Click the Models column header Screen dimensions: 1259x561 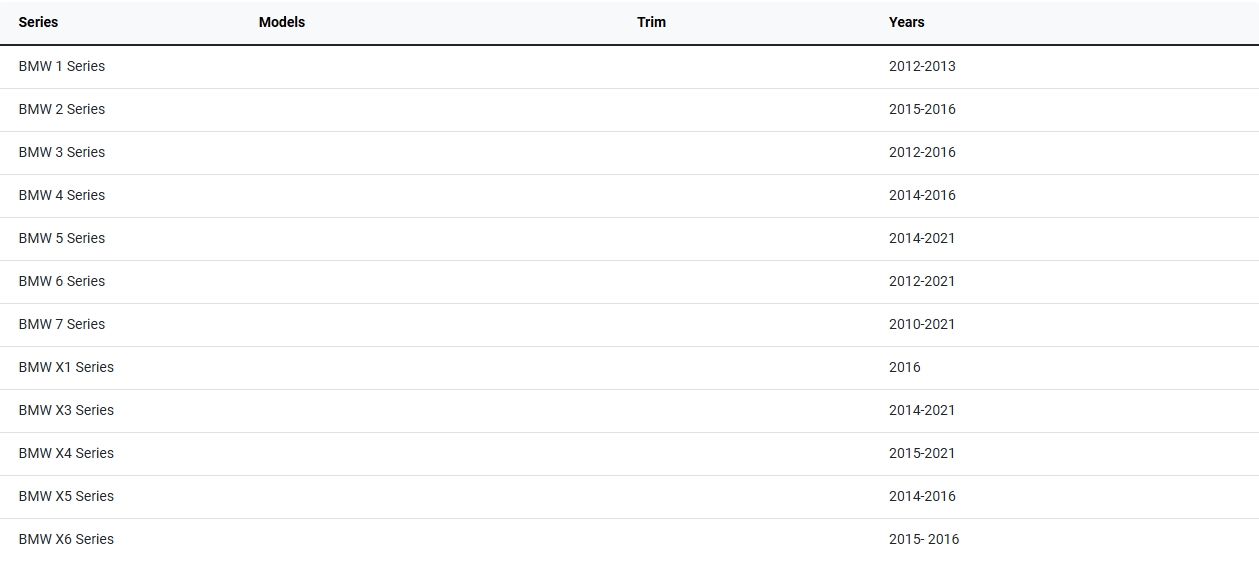point(281,22)
